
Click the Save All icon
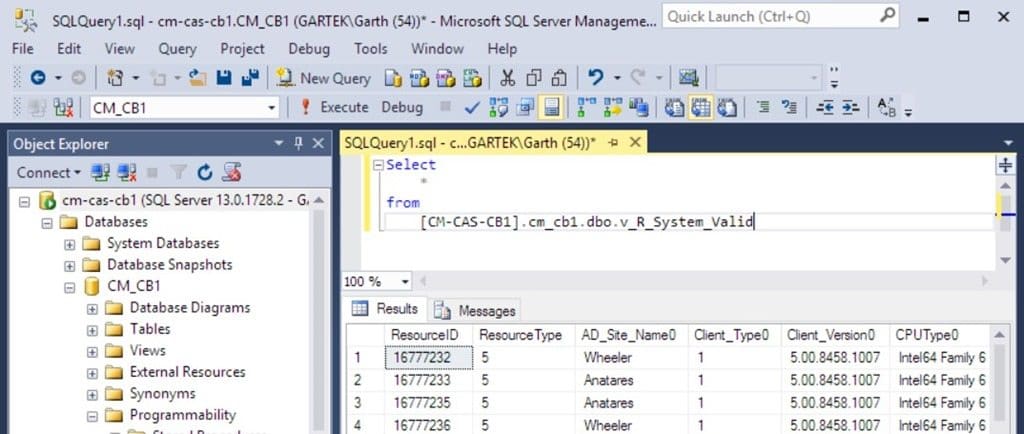click(x=249, y=78)
